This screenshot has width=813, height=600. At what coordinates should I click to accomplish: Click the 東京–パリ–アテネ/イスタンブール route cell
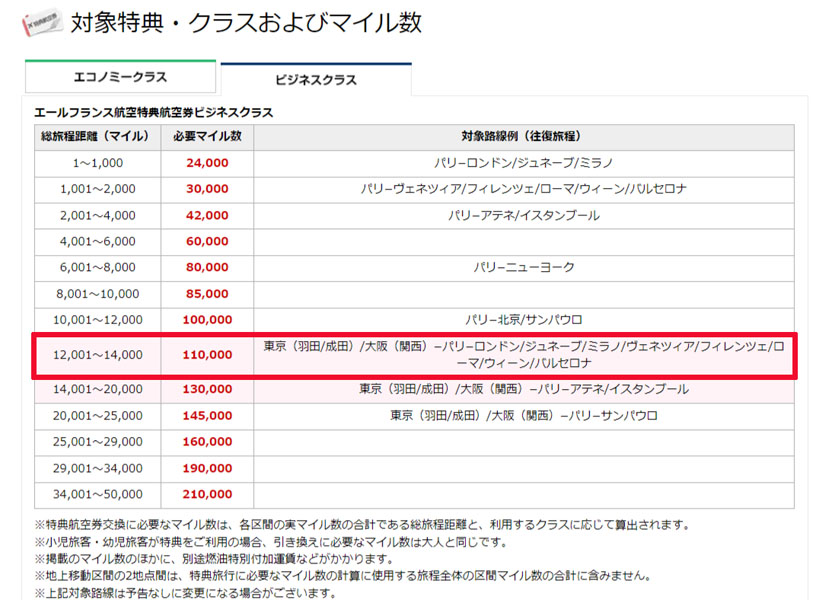point(524,389)
